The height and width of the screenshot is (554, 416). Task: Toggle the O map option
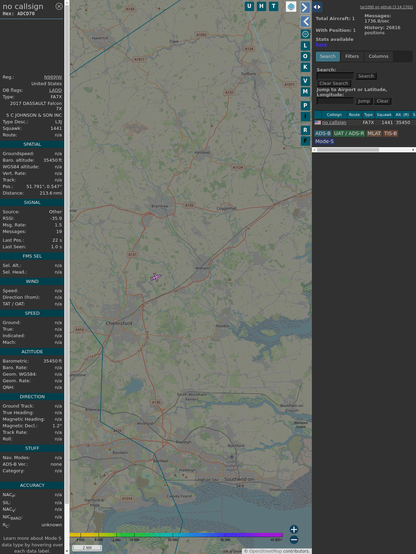click(x=305, y=56)
